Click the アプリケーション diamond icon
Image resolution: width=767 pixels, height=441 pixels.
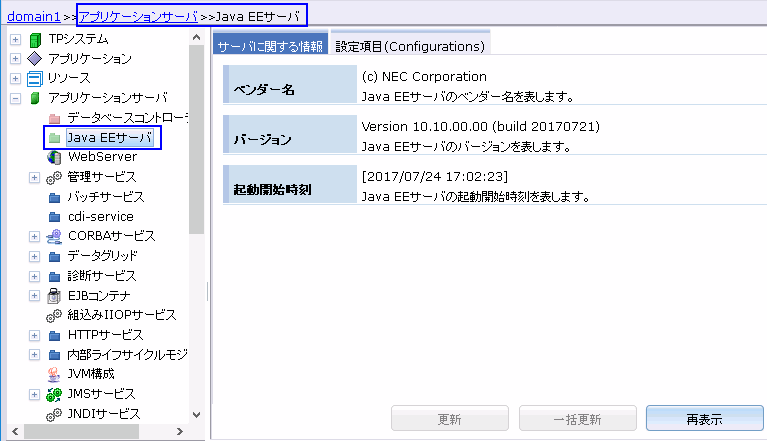(x=35, y=59)
